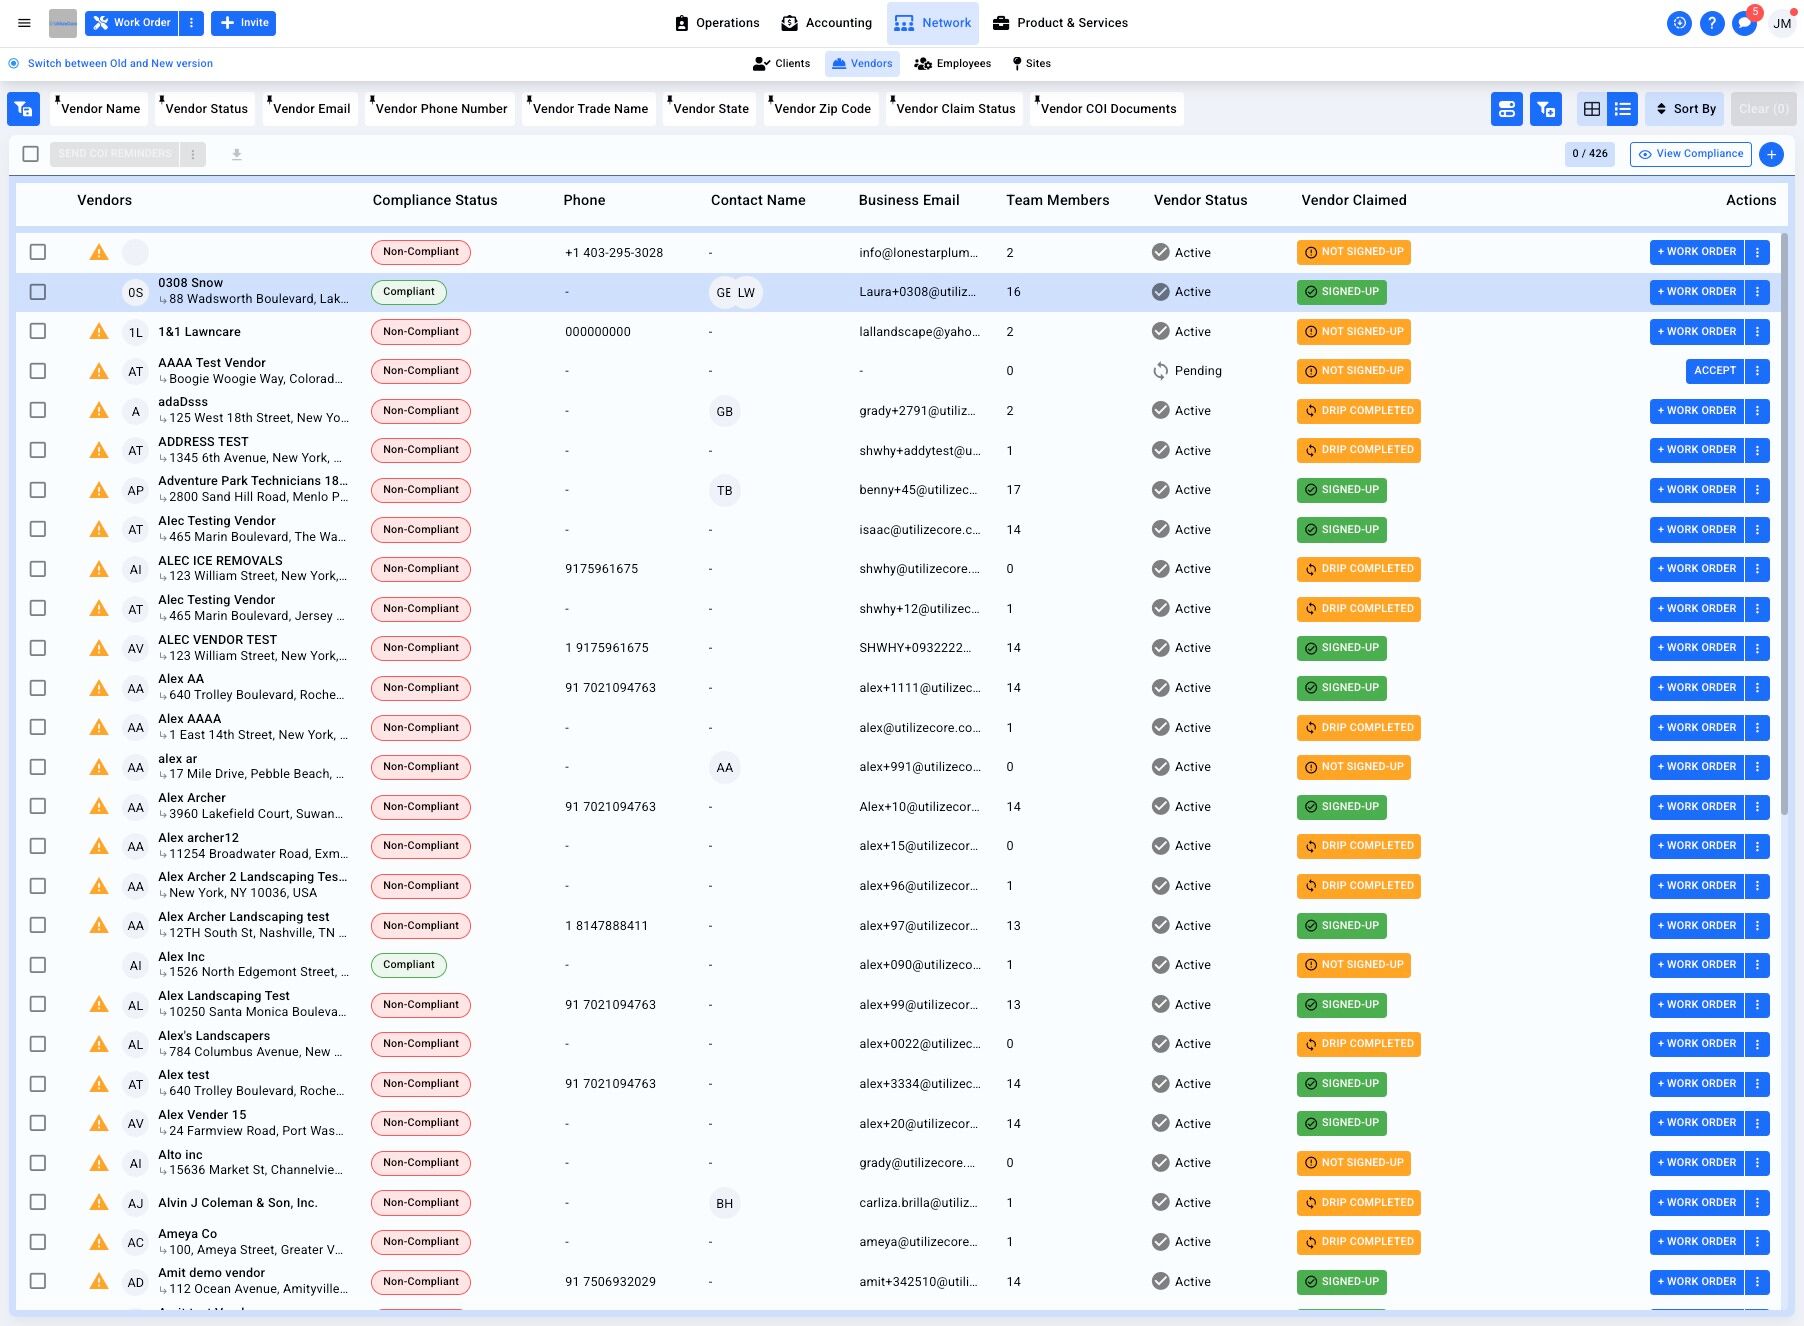The image size is (1804, 1326).
Task: Open the hamburger navigation menu
Action: [24, 23]
